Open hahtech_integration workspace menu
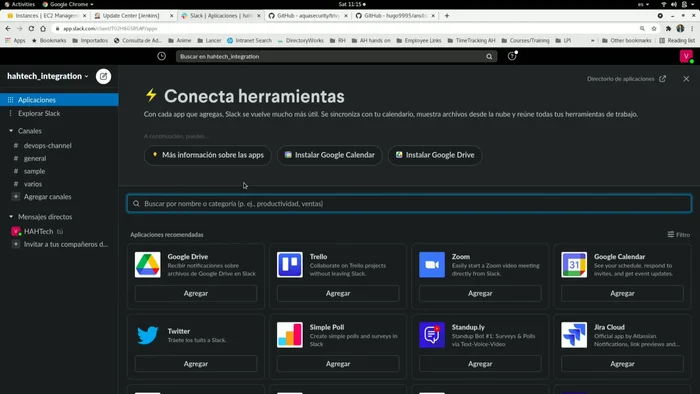Screen dimensions: 700x394 (x=48, y=76)
